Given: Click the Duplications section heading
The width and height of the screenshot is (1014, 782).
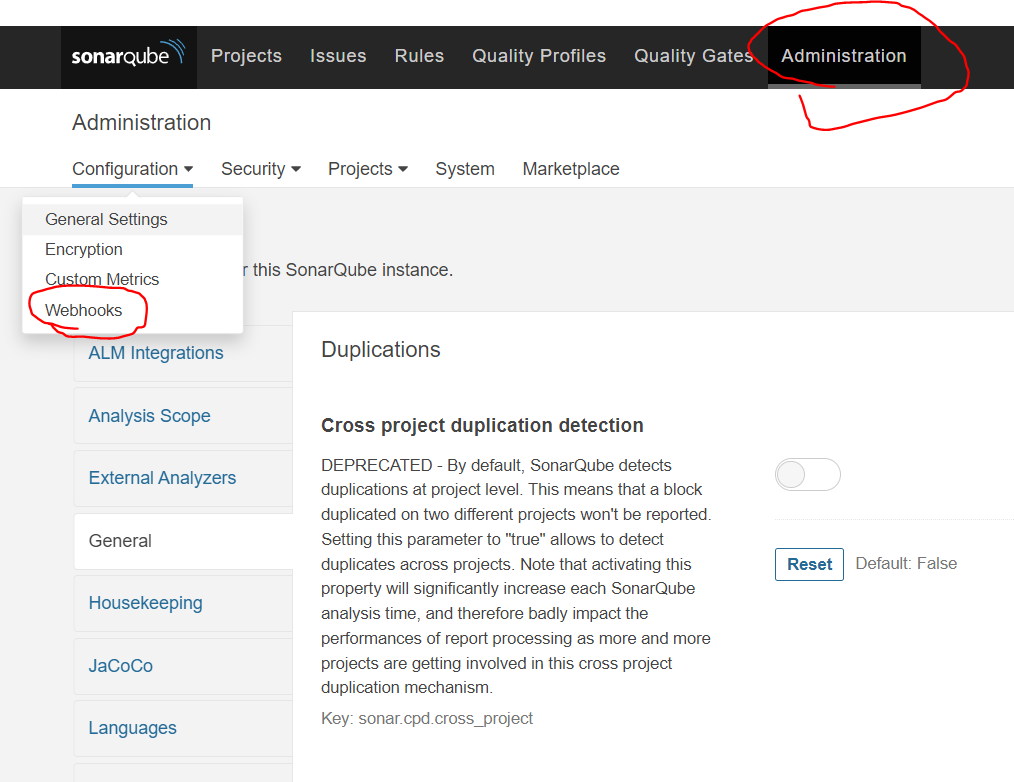Looking at the screenshot, I should tap(380, 349).
